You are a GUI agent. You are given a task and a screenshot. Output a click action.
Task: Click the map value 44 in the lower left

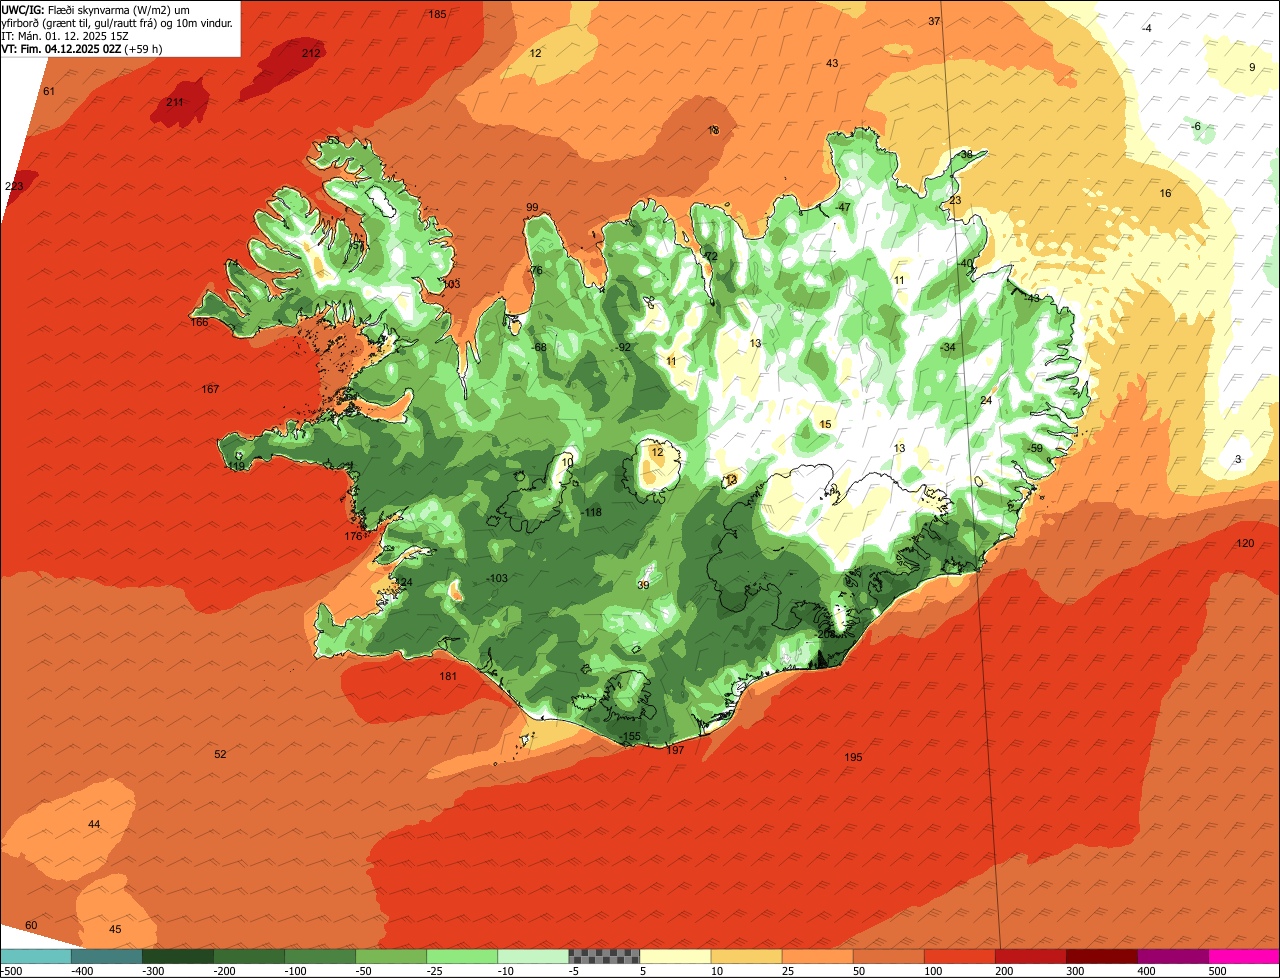(x=94, y=825)
